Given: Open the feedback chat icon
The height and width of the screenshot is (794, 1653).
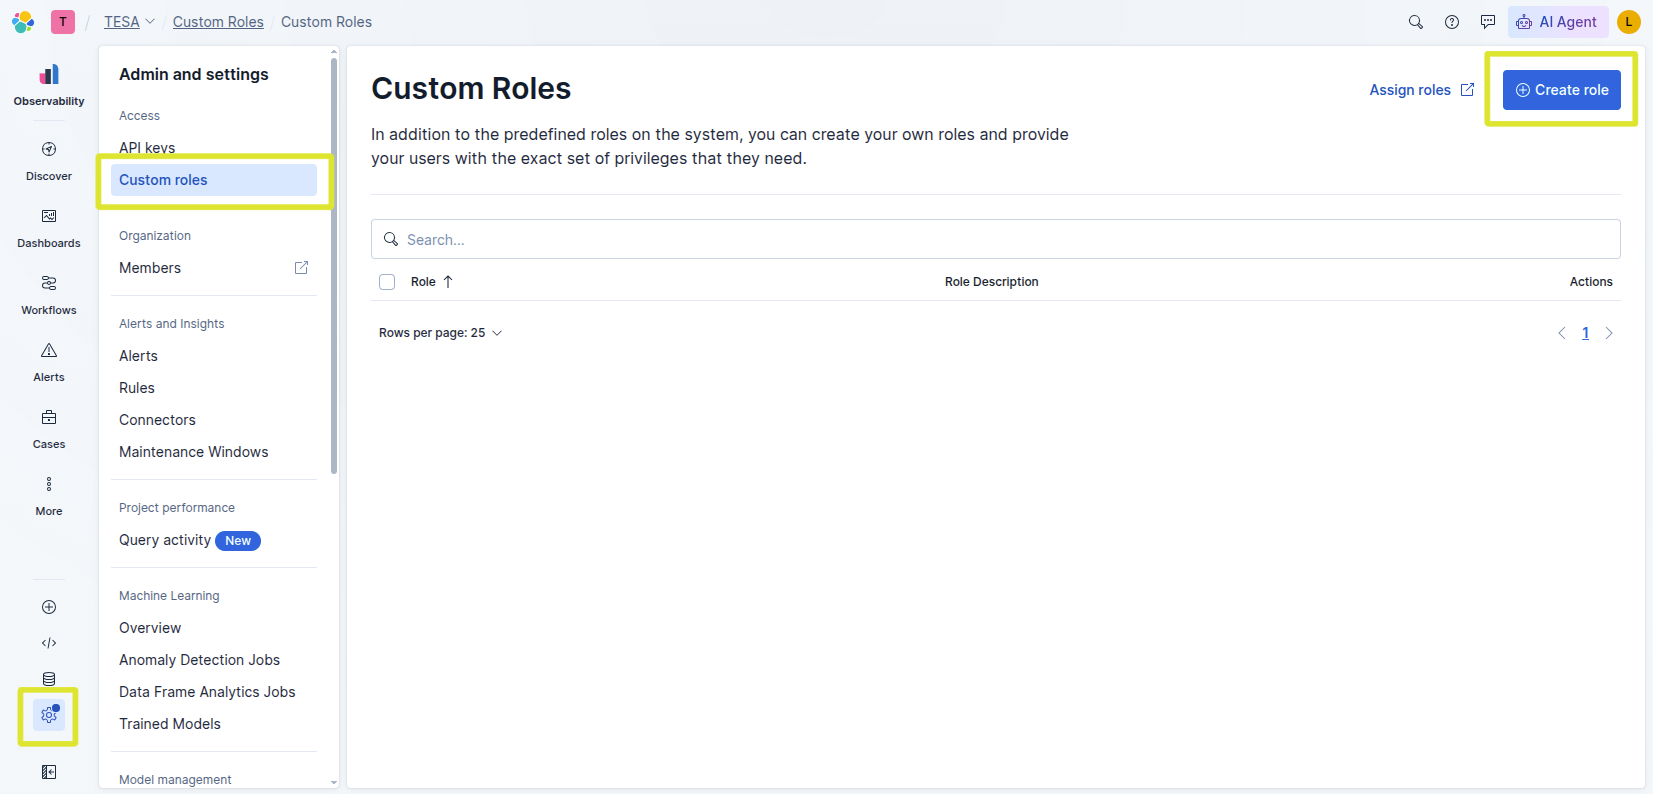Looking at the screenshot, I should [x=1488, y=22].
